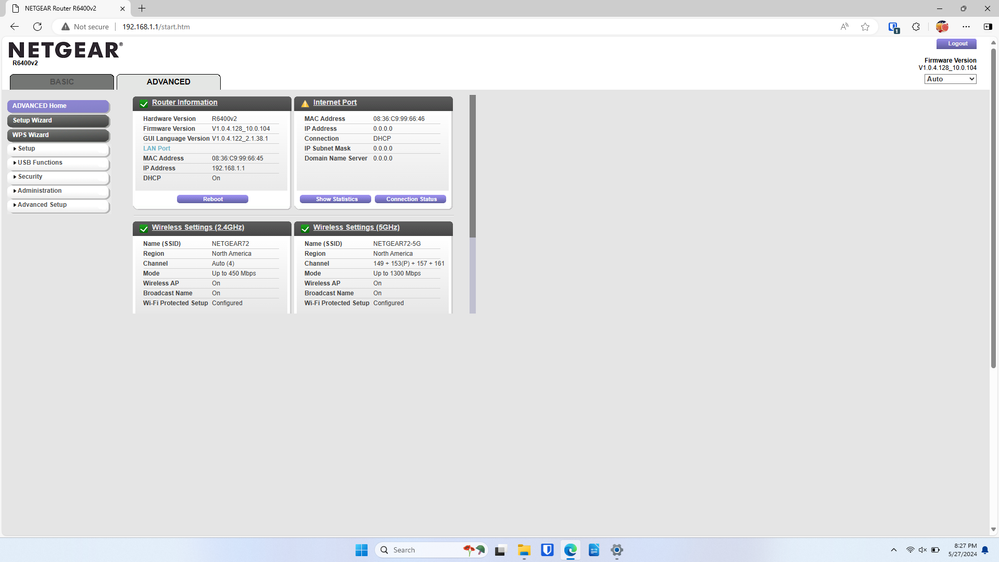This screenshot has height=562, width=999.
Task: Open the Router Information link
Action: click(184, 103)
